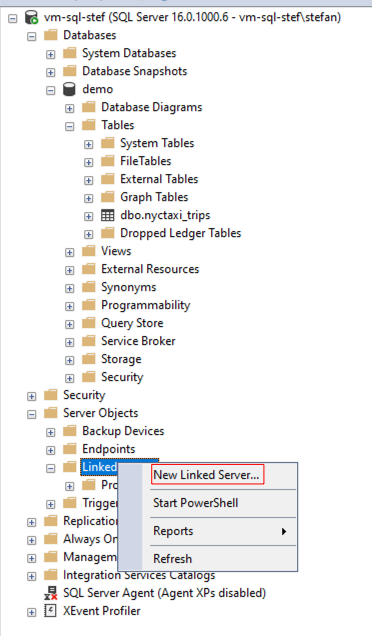This screenshot has width=372, height=636.
Task: Expand the server-level Security node
Action: [31, 396]
